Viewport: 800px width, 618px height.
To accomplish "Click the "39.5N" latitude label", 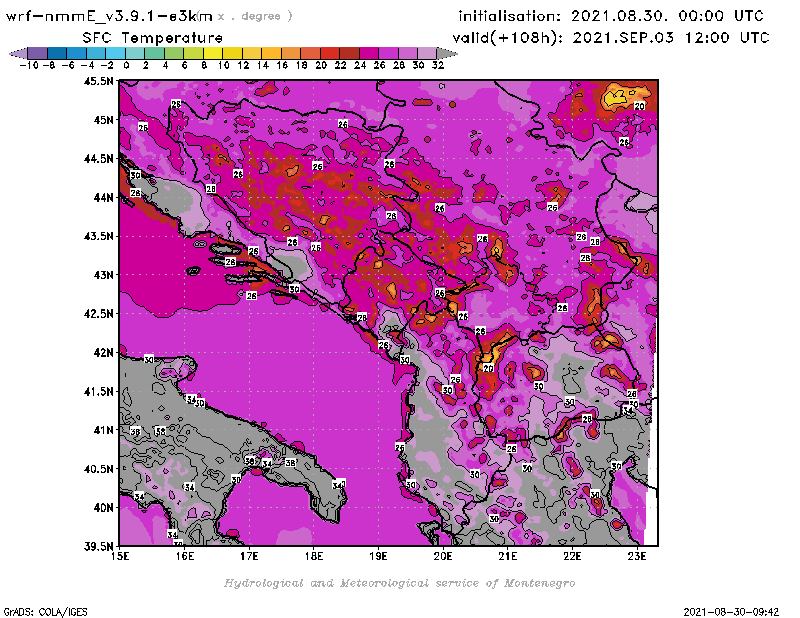I will [98, 547].
